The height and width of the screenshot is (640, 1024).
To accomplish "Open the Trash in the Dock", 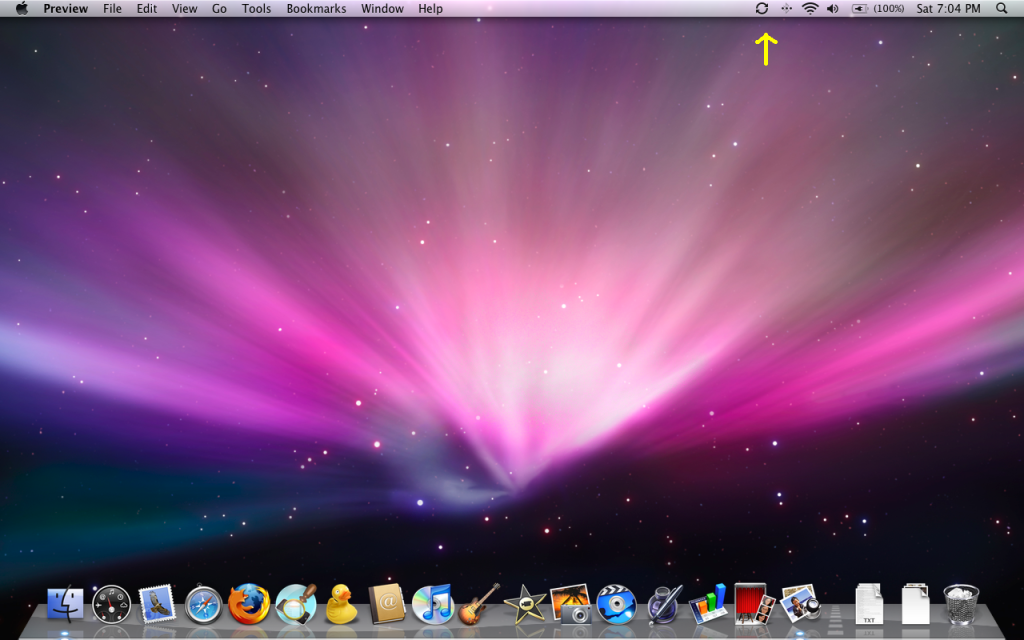I will 961,604.
